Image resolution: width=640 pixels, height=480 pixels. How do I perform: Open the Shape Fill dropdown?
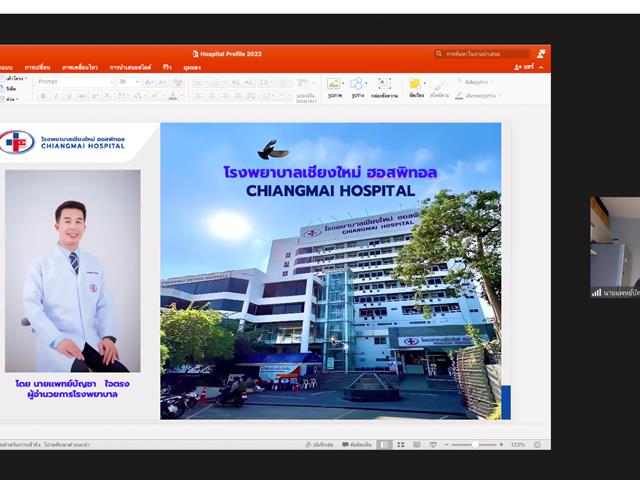[x=475, y=82]
